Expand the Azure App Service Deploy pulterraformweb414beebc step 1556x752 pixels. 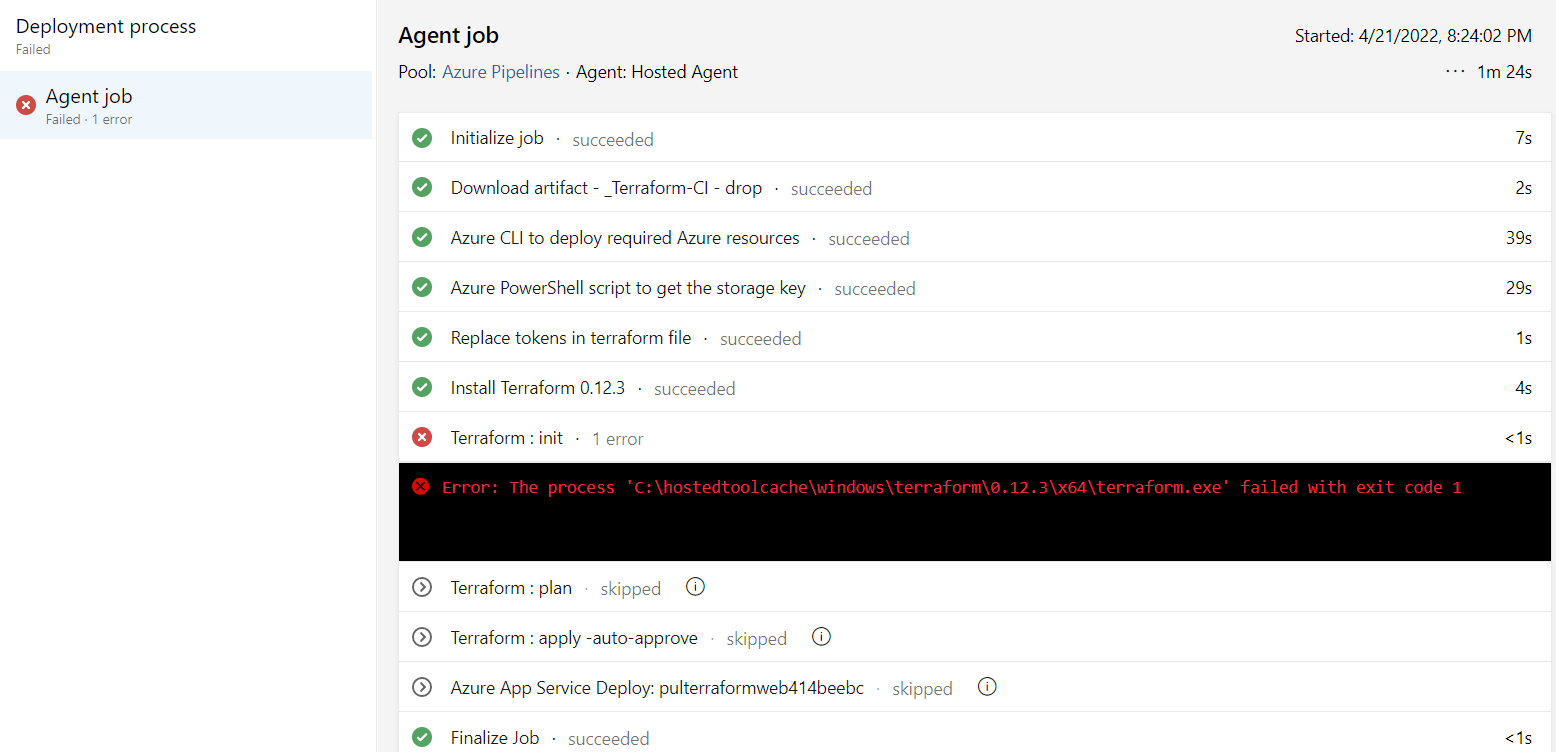point(421,687)
